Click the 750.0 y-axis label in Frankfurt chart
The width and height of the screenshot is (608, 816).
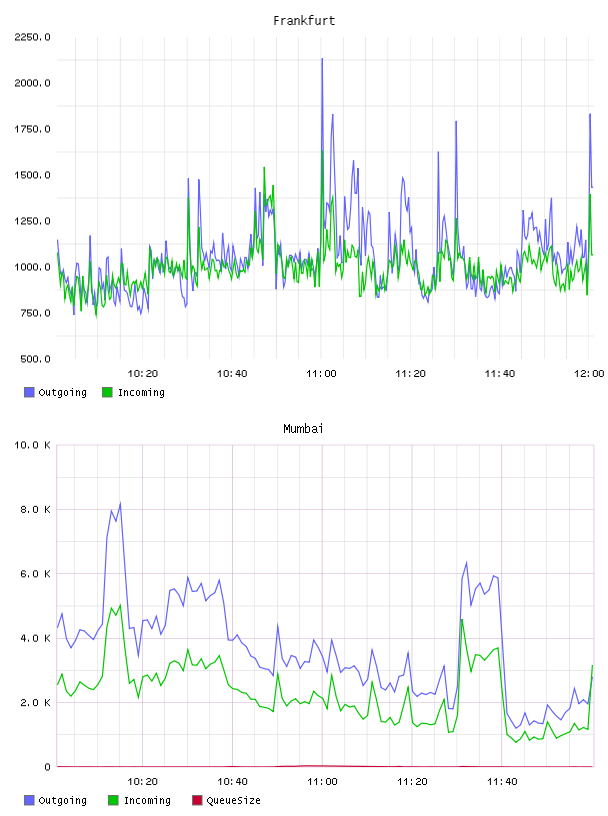(35, 313)
